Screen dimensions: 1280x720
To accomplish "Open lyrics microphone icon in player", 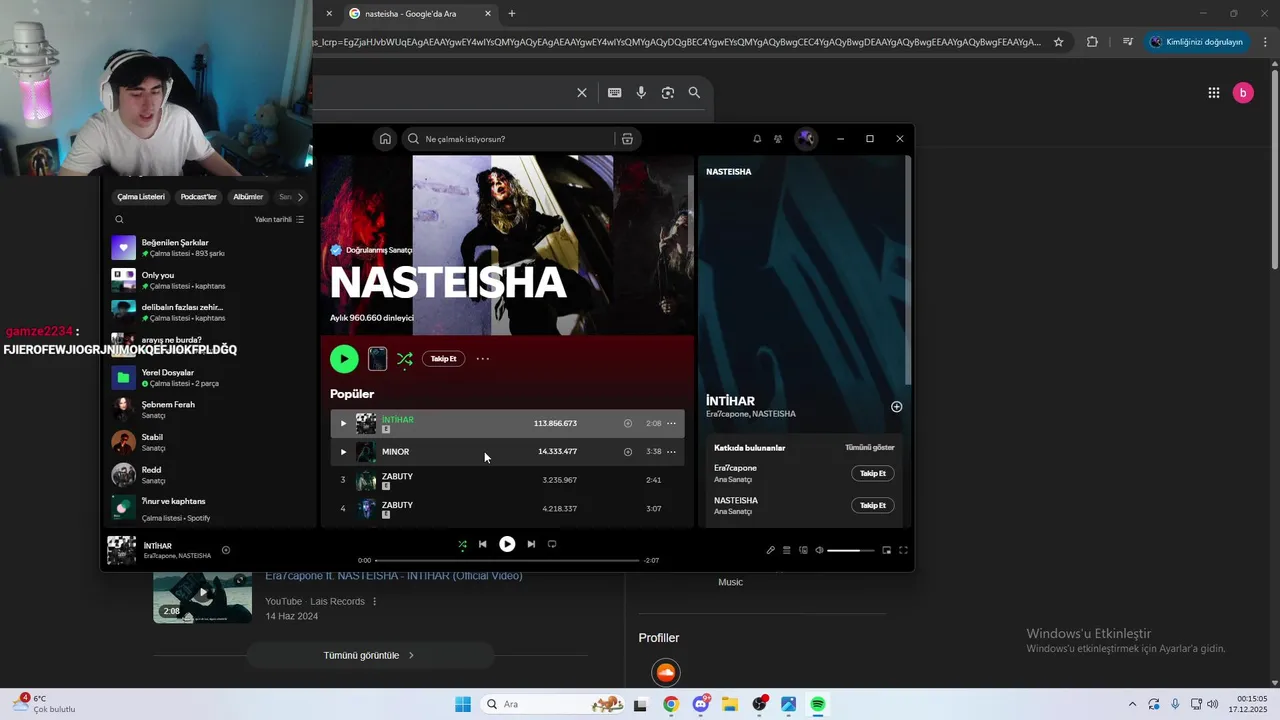I will click(x=770, y=550).
